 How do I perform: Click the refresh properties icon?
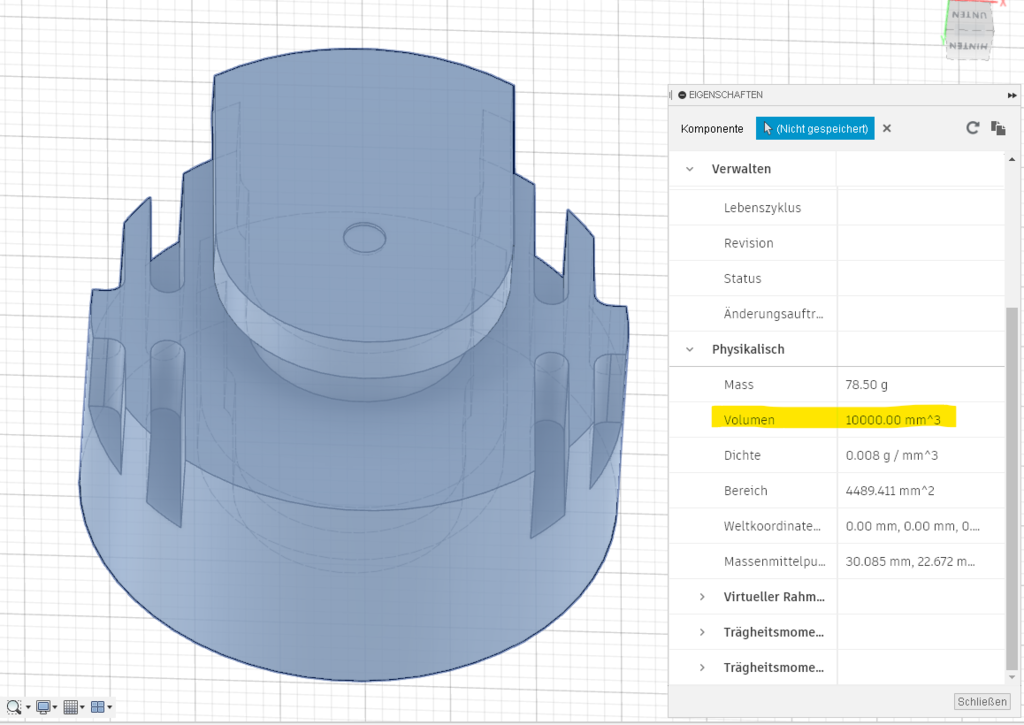(x=972, y=128)
